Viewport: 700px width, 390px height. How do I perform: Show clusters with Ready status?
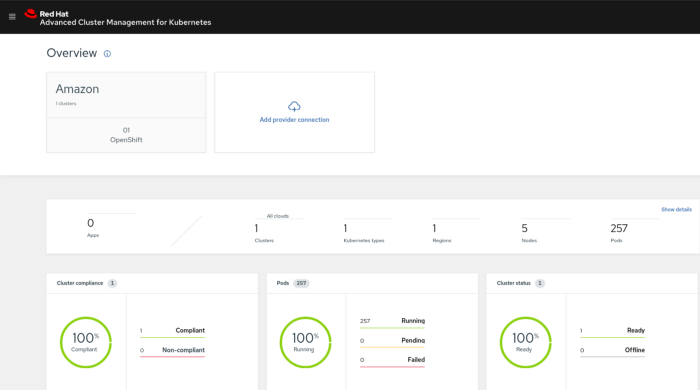tap(612, 331)
